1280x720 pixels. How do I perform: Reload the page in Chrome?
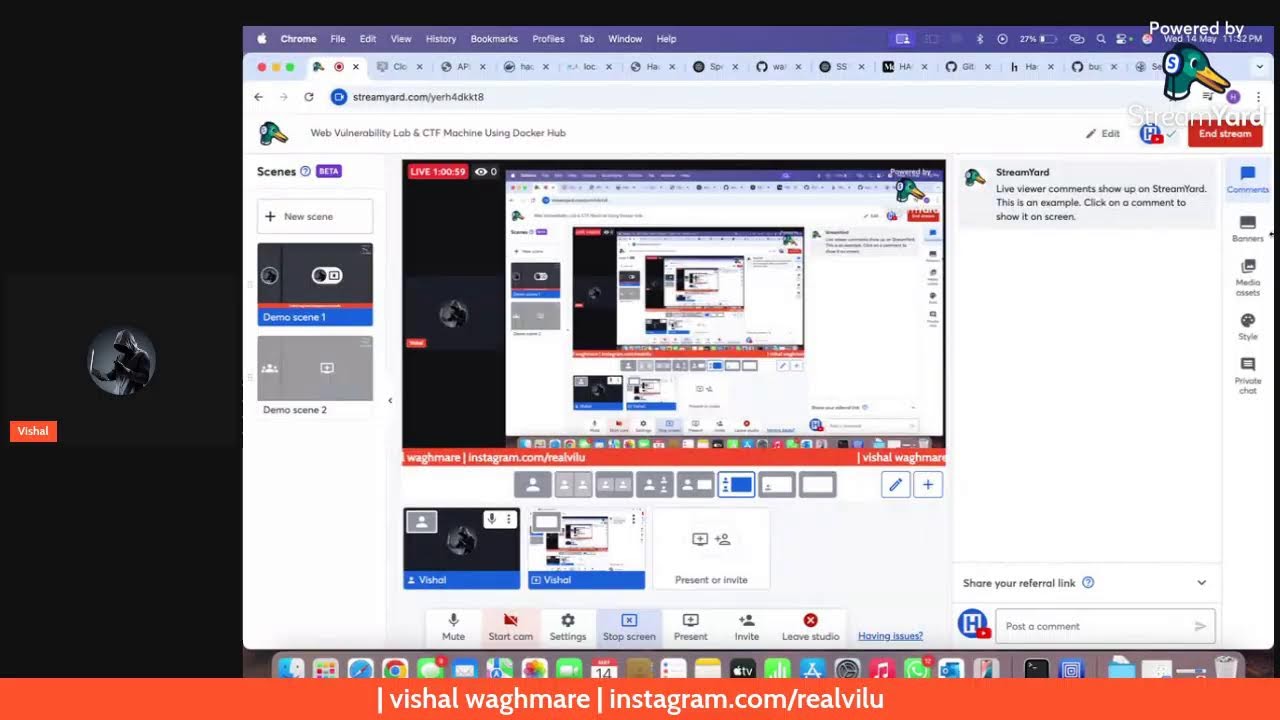[x=309, y=97]
